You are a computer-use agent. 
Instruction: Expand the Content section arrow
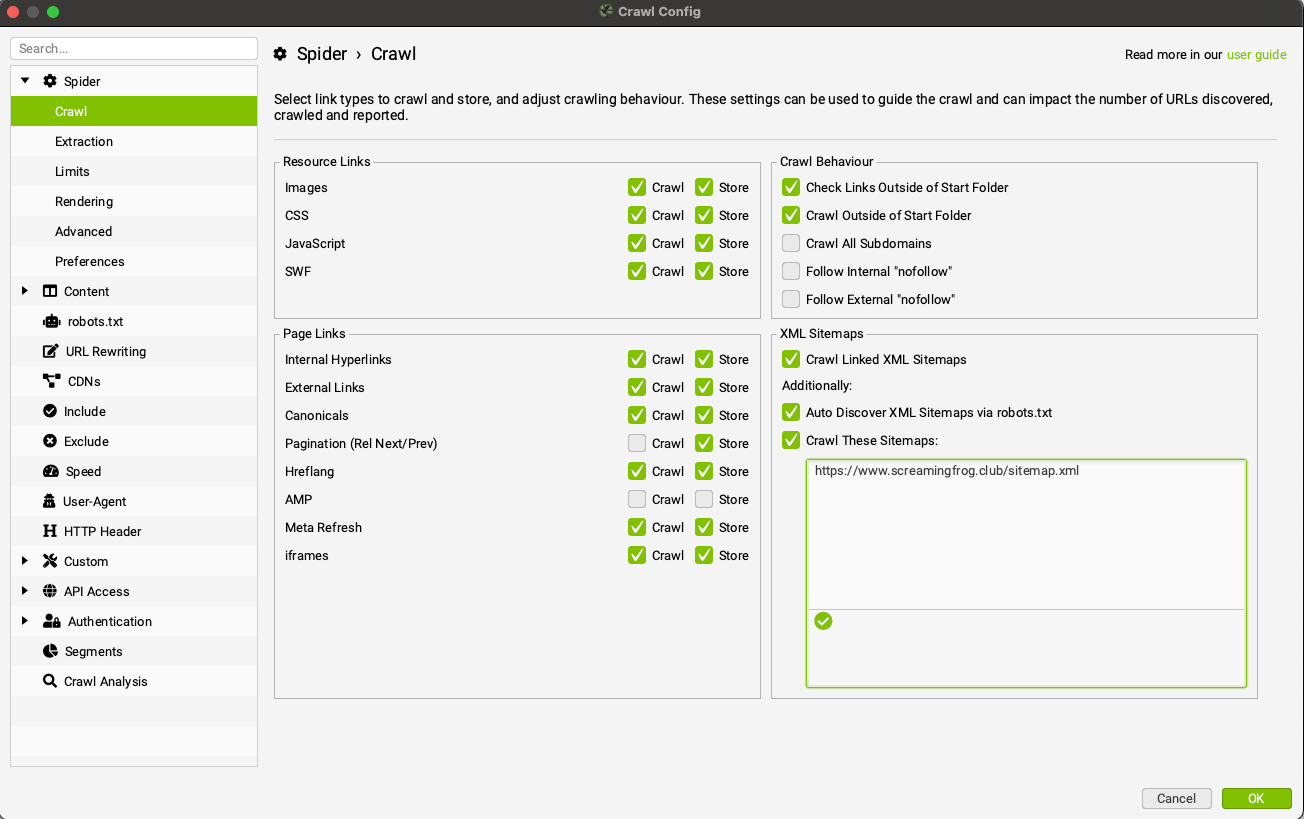tap(25, 291)
